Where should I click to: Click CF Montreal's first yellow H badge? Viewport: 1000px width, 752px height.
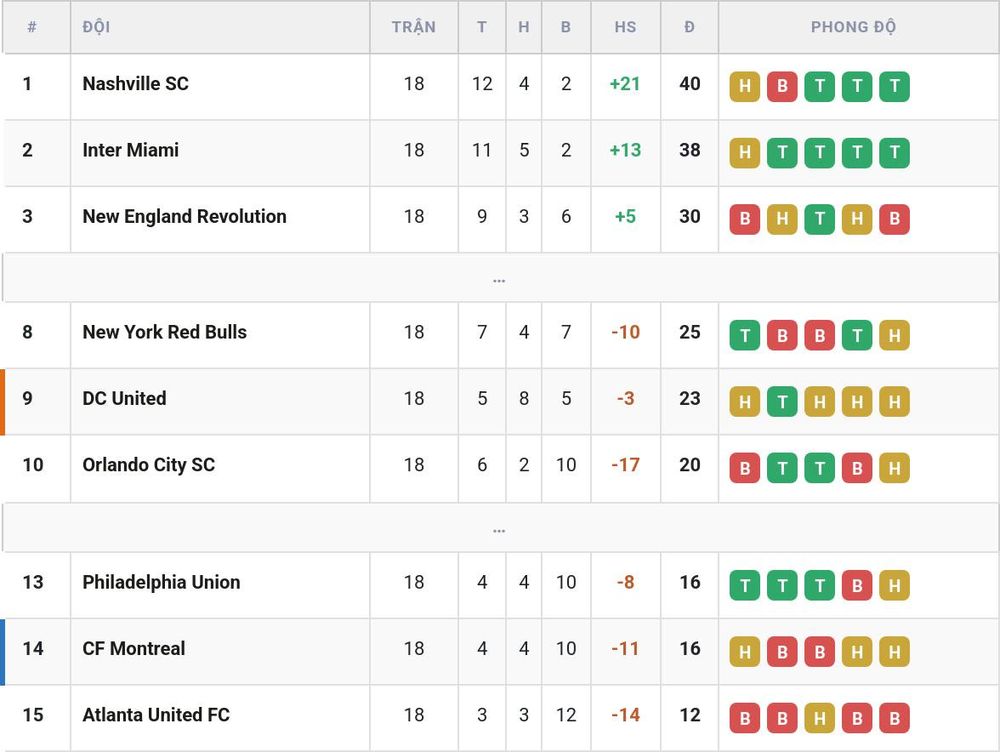[x=744, y=652]
